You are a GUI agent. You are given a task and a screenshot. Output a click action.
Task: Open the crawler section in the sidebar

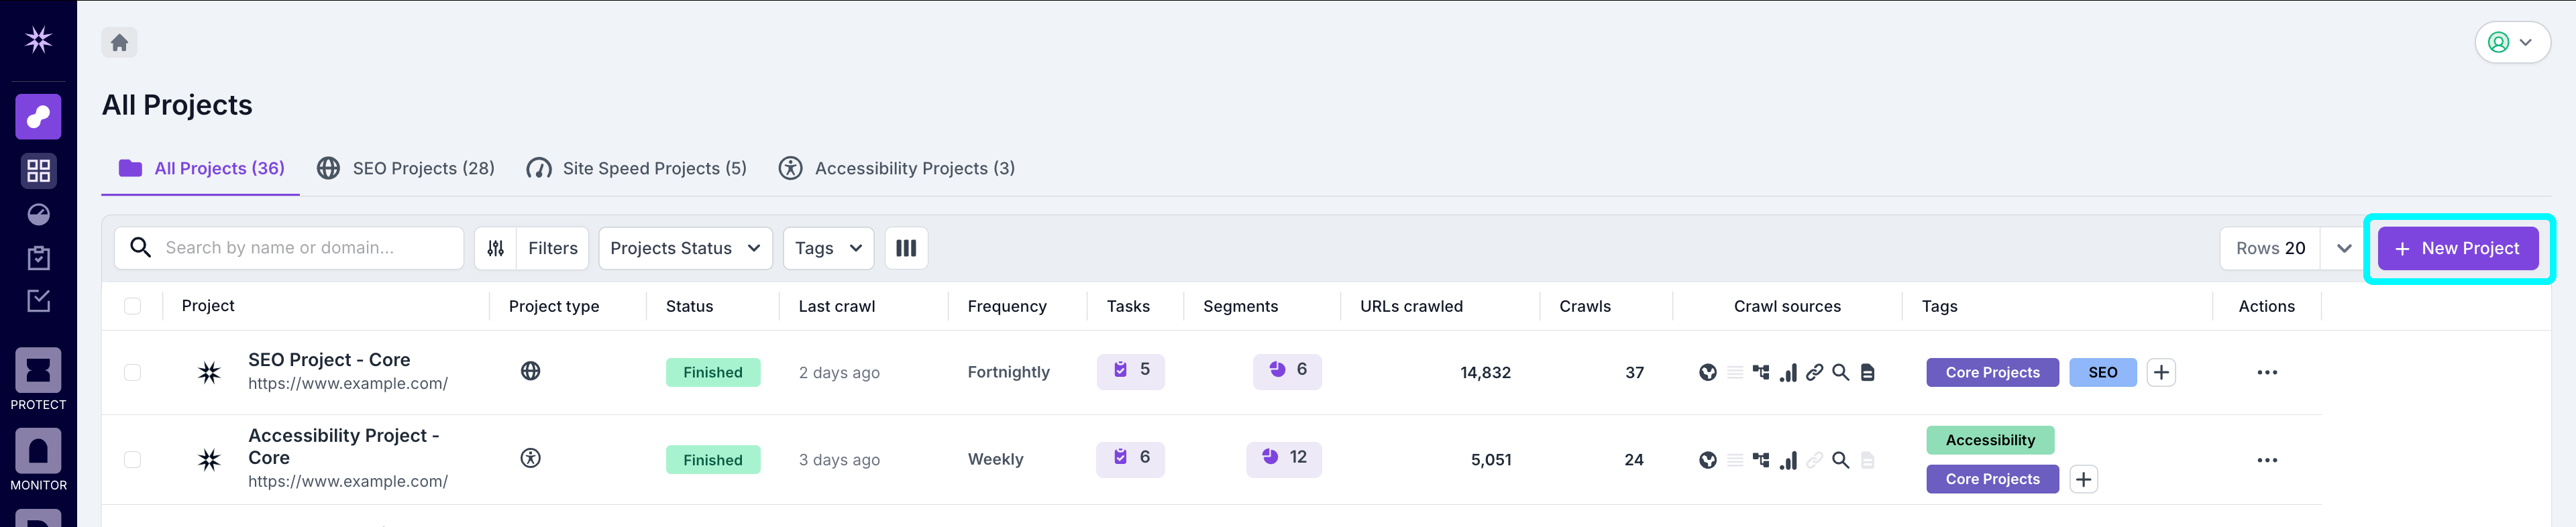(39, 116)
